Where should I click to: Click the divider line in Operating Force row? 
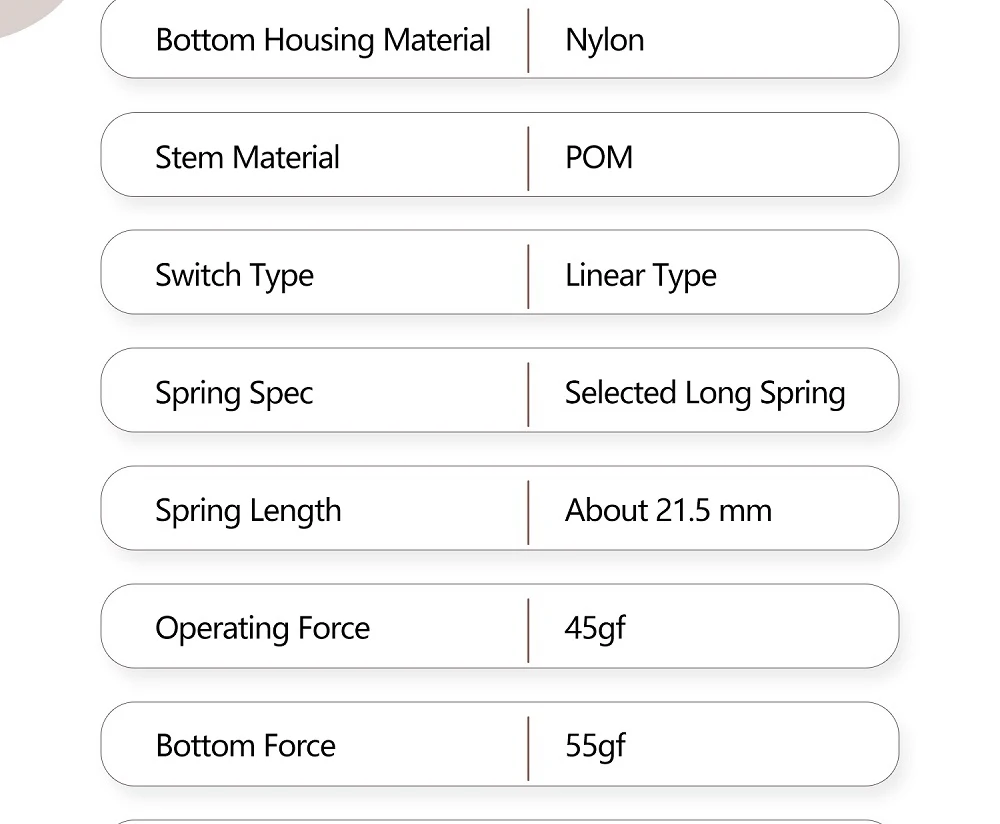pyautogui.click(x=528, y=628)
